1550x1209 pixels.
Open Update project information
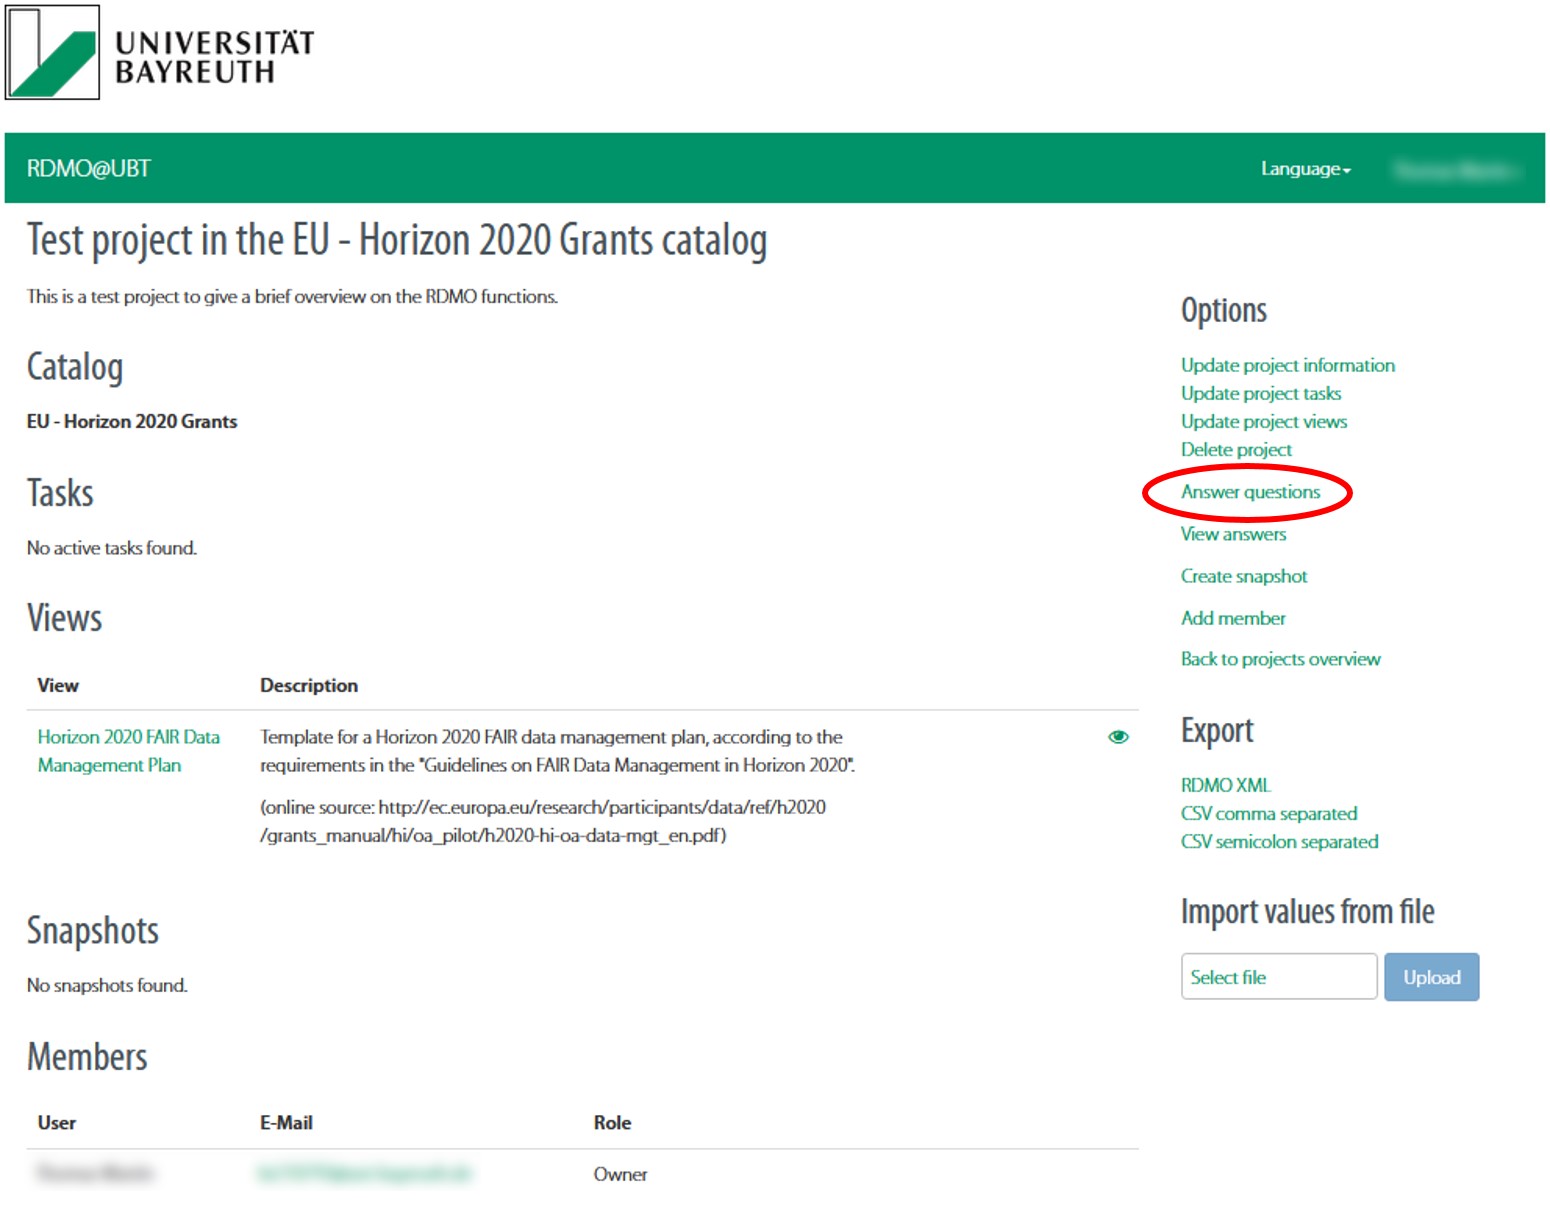tap(1287, 365)
